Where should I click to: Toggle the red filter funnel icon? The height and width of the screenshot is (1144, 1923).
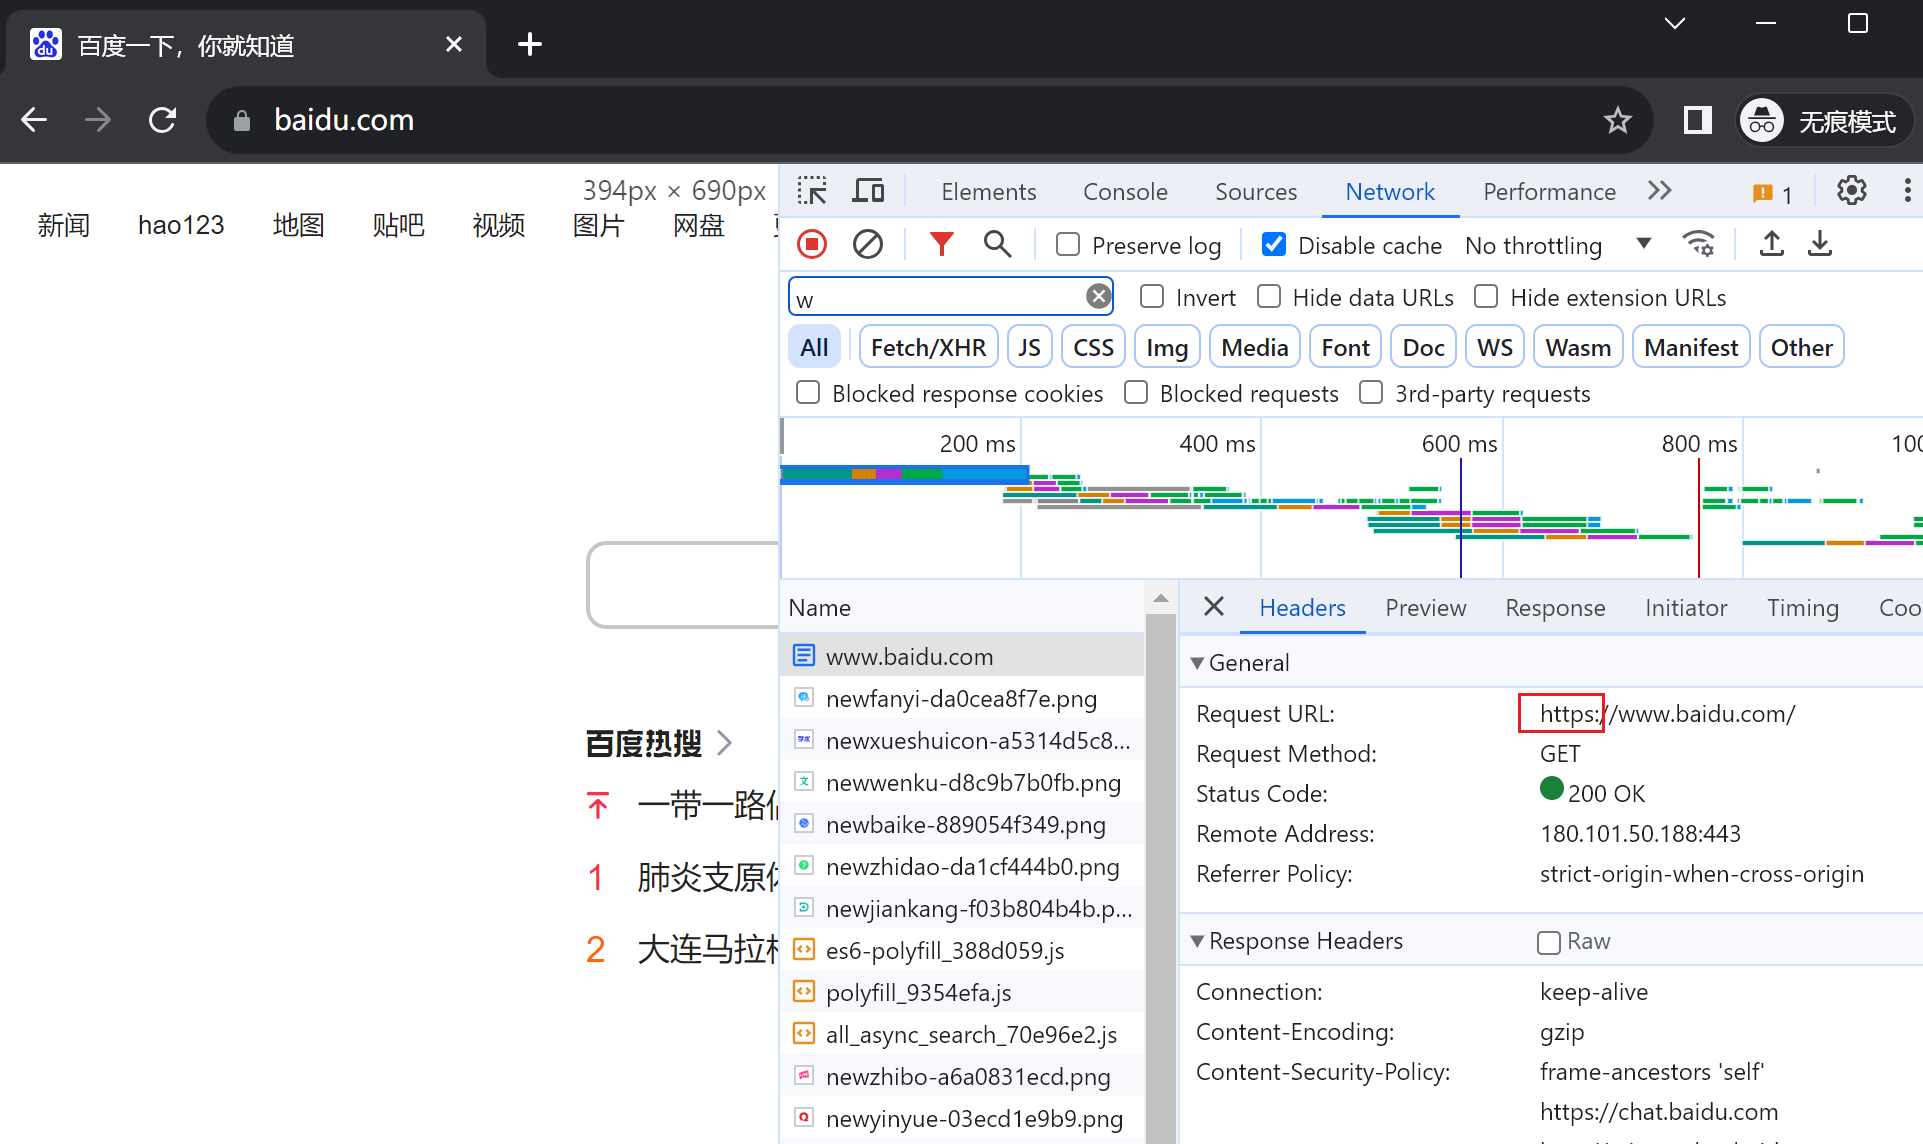(941, 244)
